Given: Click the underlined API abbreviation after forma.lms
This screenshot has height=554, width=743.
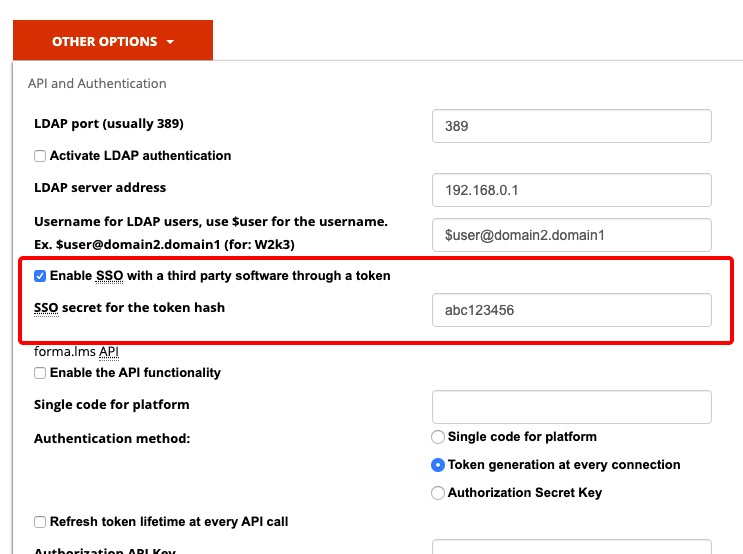Looking at the screenshot, I should tap(109, 352).
